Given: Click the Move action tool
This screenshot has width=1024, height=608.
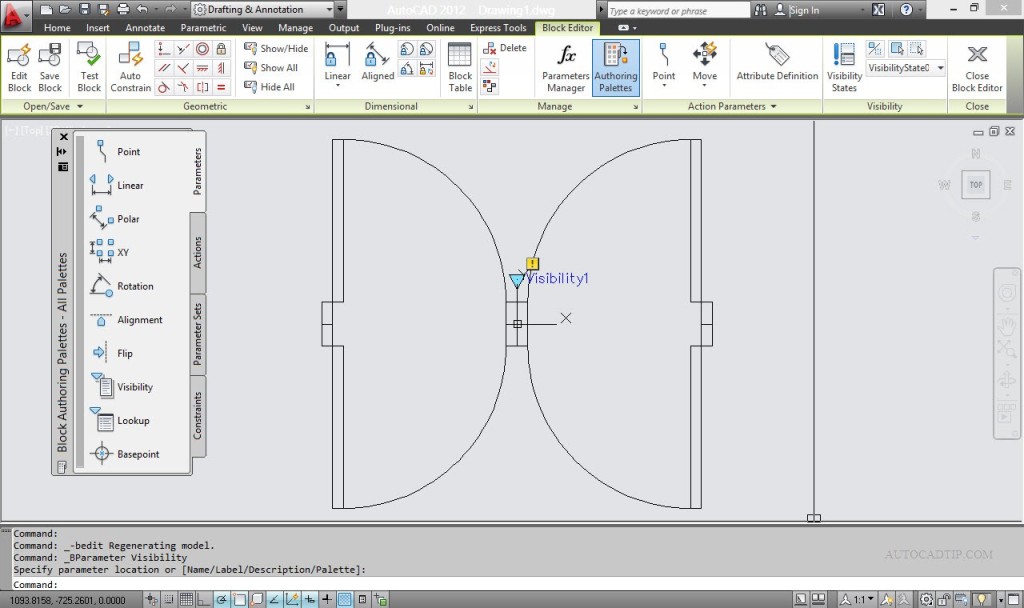Looking at the screenshot, I should coord(705,60).
